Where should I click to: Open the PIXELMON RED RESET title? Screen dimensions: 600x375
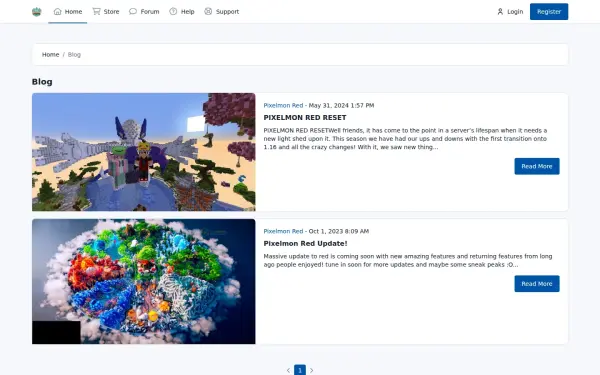[305, 117]
